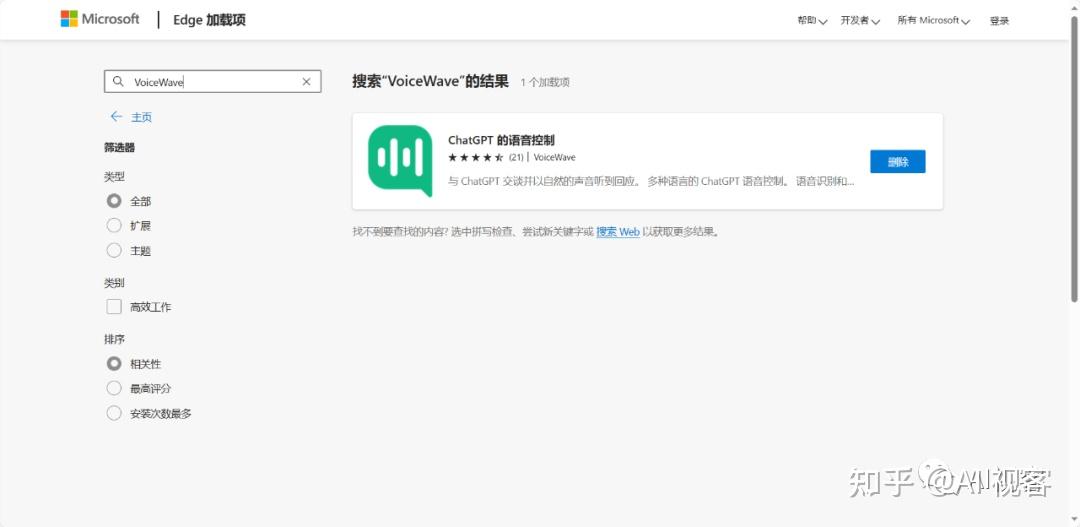Click the 删除 remove button

(x=897, y=161)
